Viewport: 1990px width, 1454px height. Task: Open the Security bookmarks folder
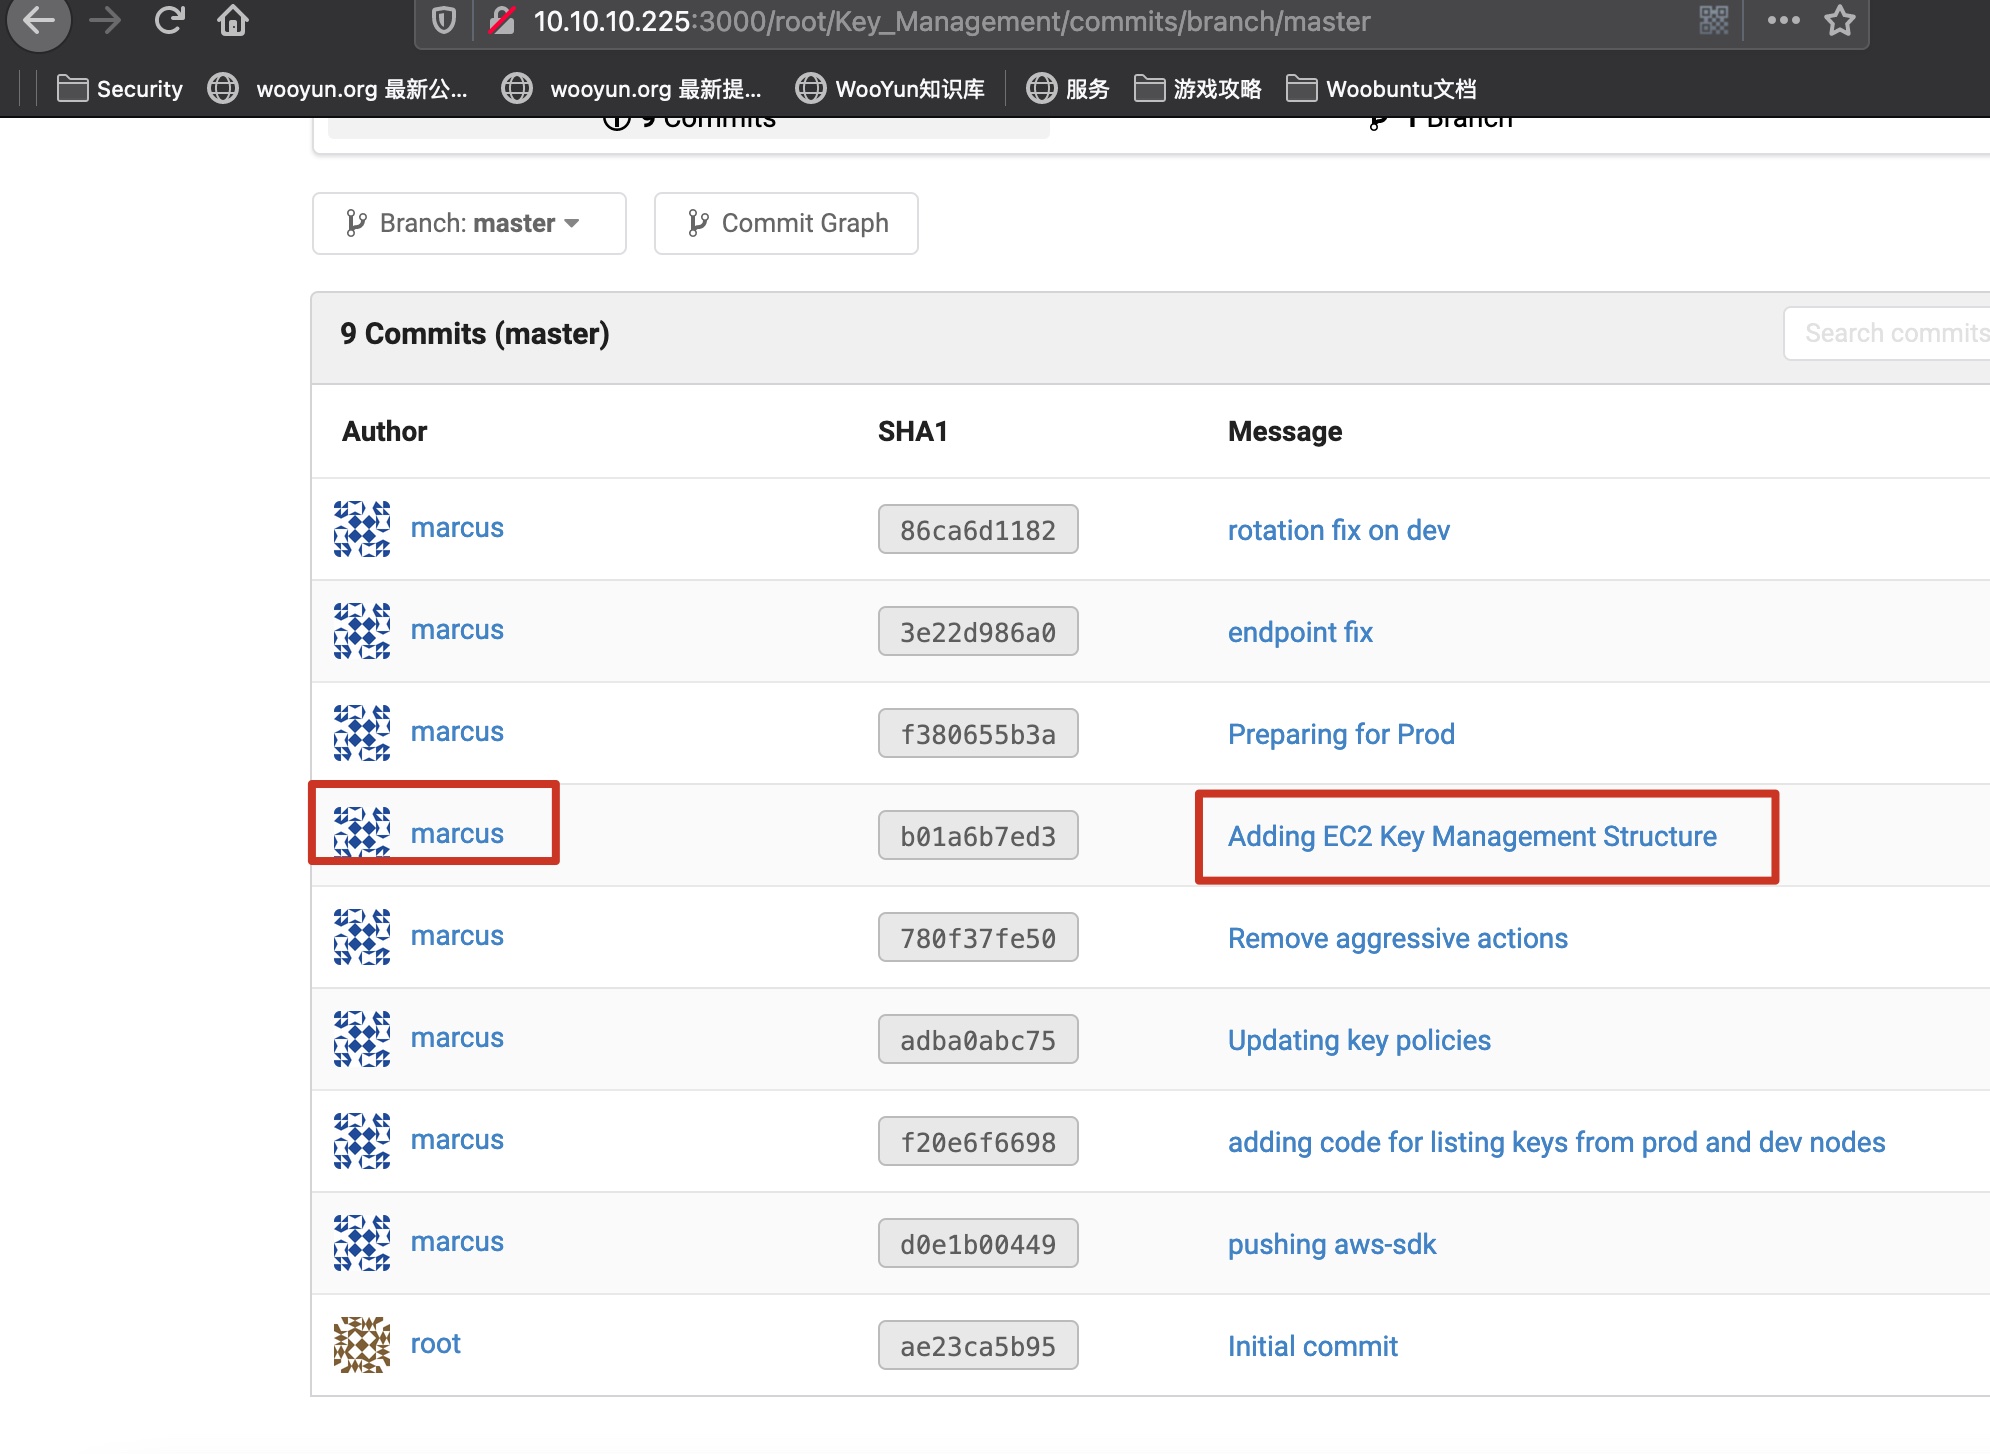pyautogui.click(x=121, y=89)
